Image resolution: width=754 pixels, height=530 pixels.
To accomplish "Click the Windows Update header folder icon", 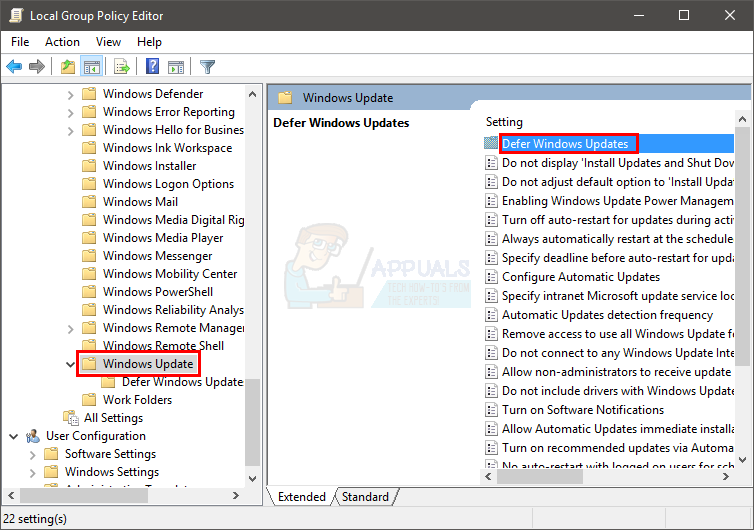I will [x=285, y=98].
